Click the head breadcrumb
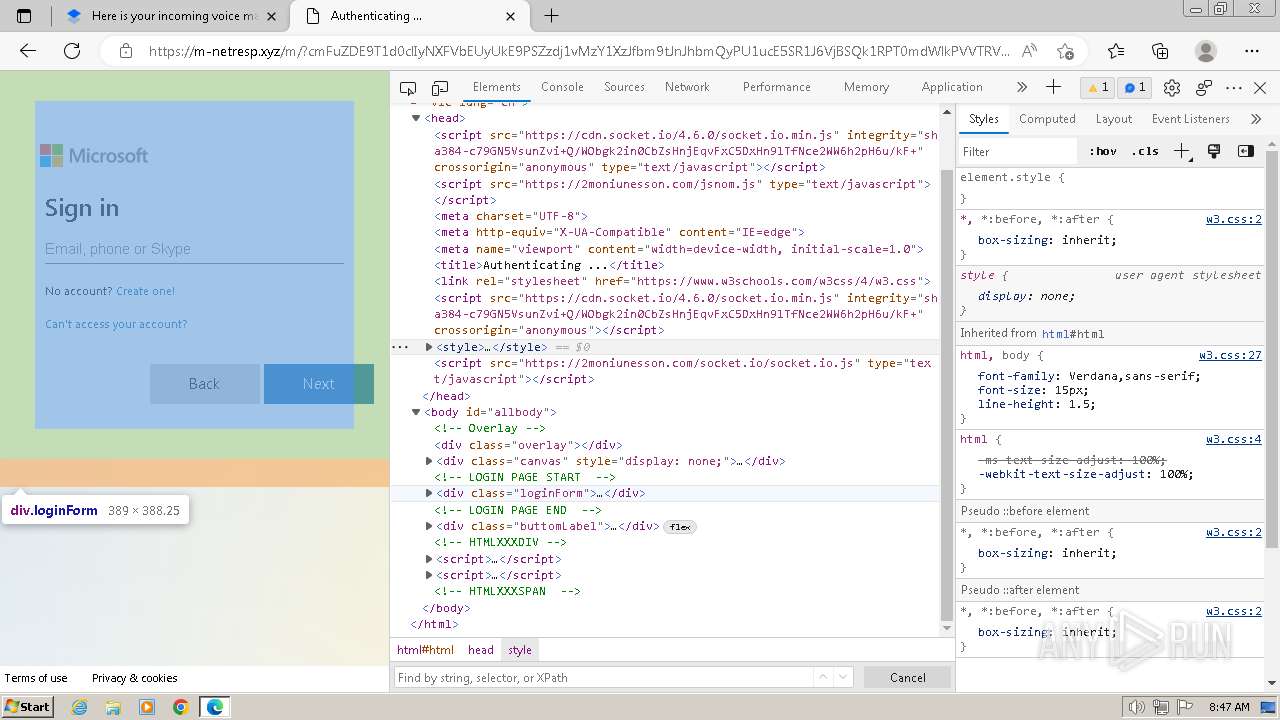The width and height of the screenshot is (1280, 720). (x=481, y=650)
